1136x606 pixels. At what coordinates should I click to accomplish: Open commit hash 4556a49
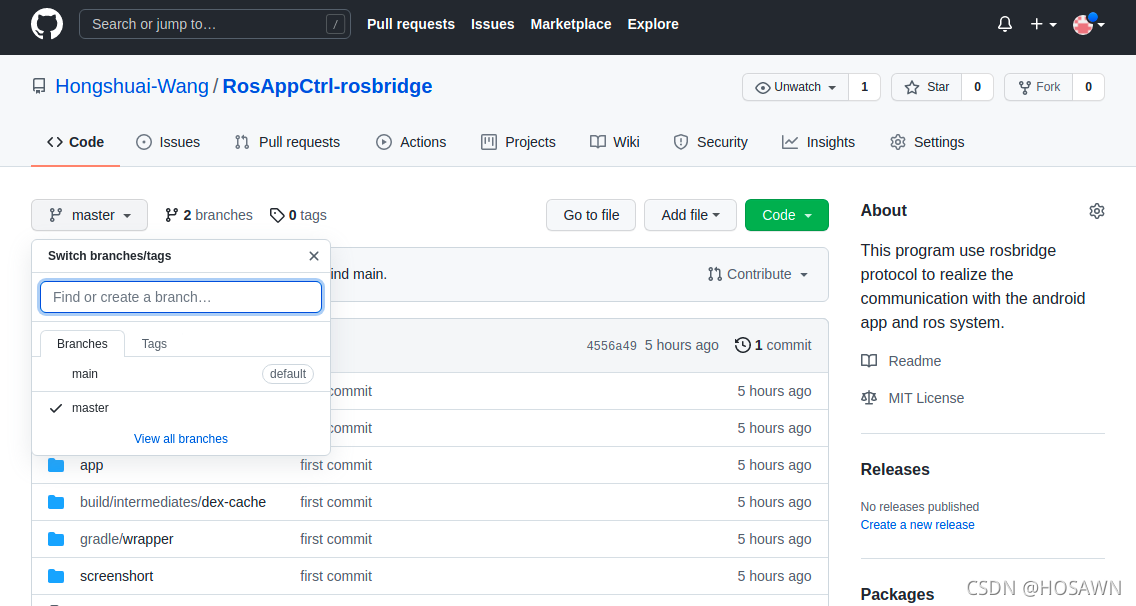[611, 346]
